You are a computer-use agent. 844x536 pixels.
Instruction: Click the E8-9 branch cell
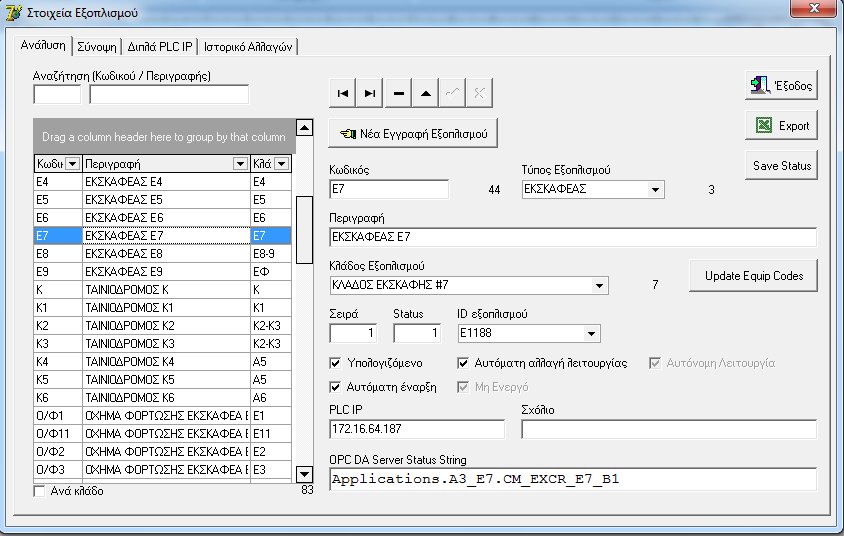tap(271, 253)
